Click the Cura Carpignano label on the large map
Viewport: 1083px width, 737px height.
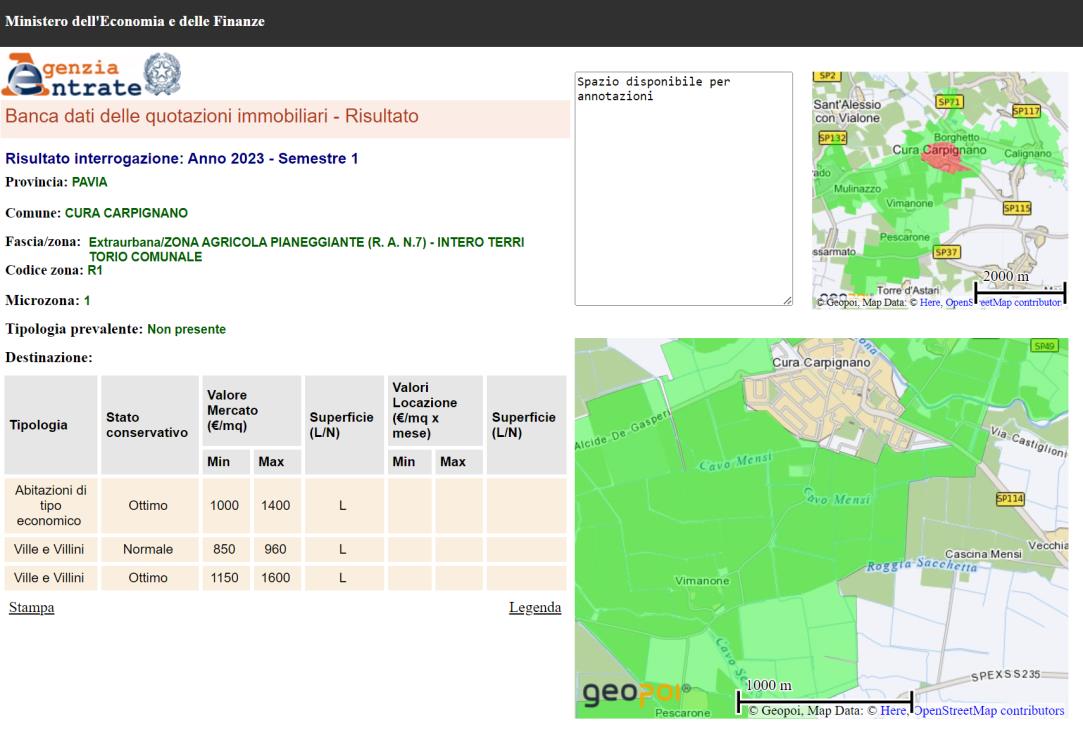coord(822,362)
